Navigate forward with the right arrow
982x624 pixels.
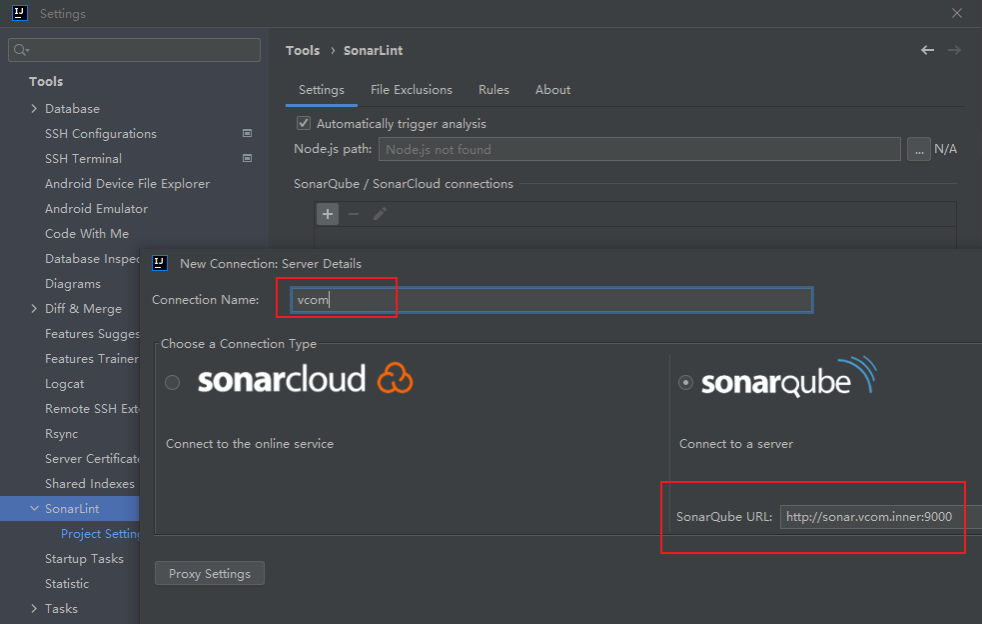(954, 50)
